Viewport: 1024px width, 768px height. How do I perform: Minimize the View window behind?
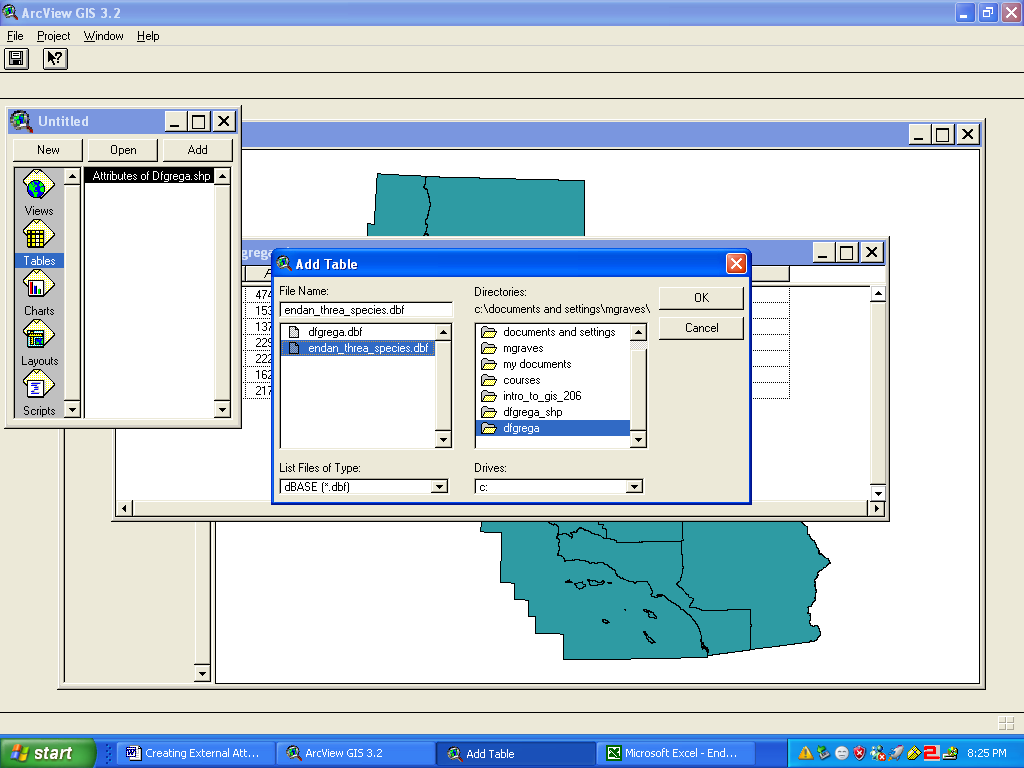918,135
